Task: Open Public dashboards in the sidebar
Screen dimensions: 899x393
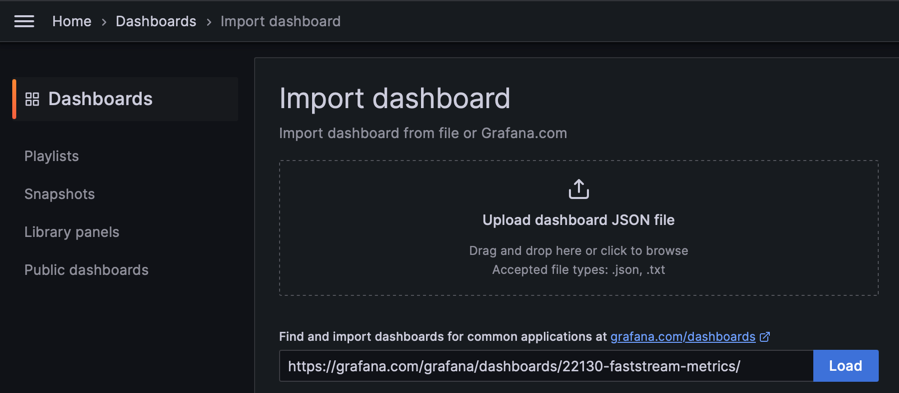Action: (x=86, y=270)
